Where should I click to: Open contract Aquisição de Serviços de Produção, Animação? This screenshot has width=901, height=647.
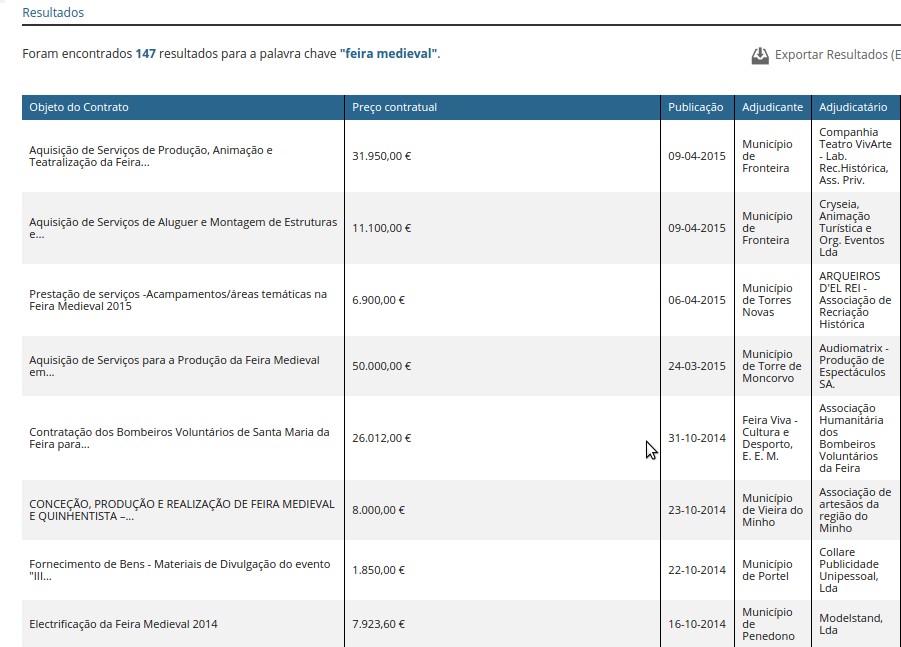(150, 156)
